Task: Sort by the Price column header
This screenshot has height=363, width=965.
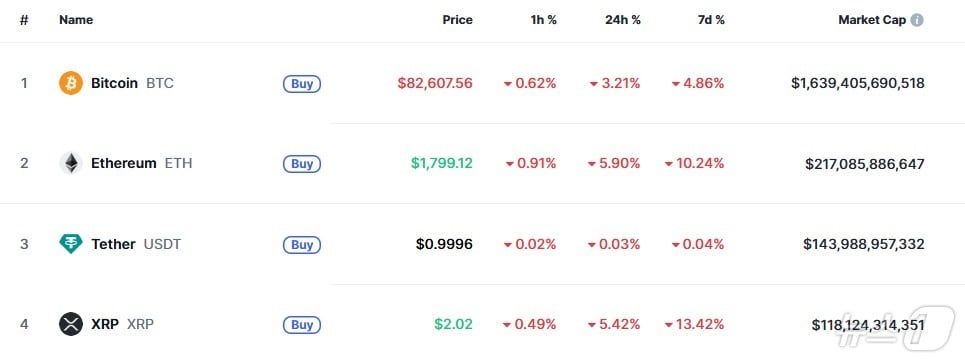Action: 457,20
